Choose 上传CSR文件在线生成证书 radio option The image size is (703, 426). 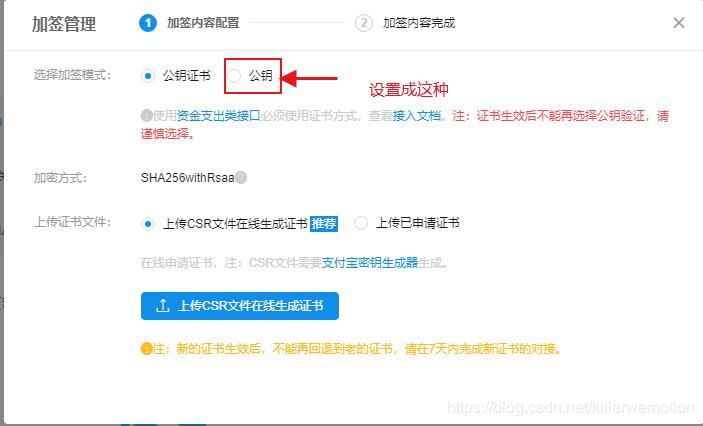148,223
